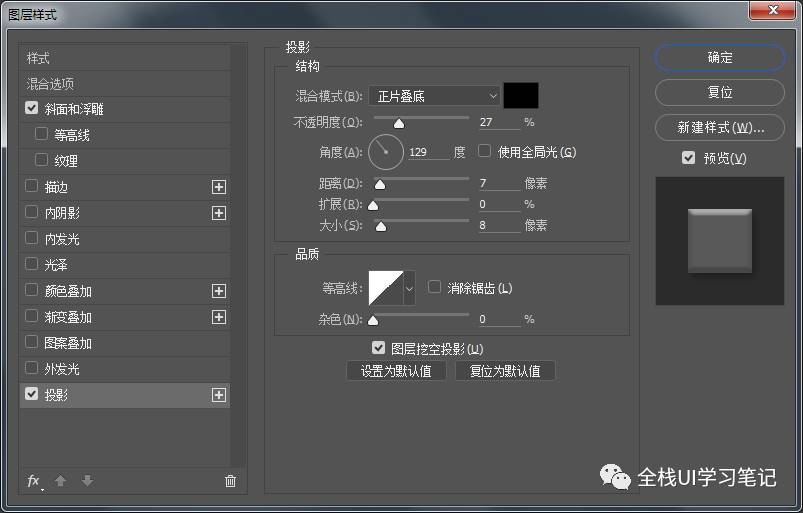The height and width of the screenshot is (513, 803).
Task: Adjust the 距离 slider
Action: (x=379, y=184)
